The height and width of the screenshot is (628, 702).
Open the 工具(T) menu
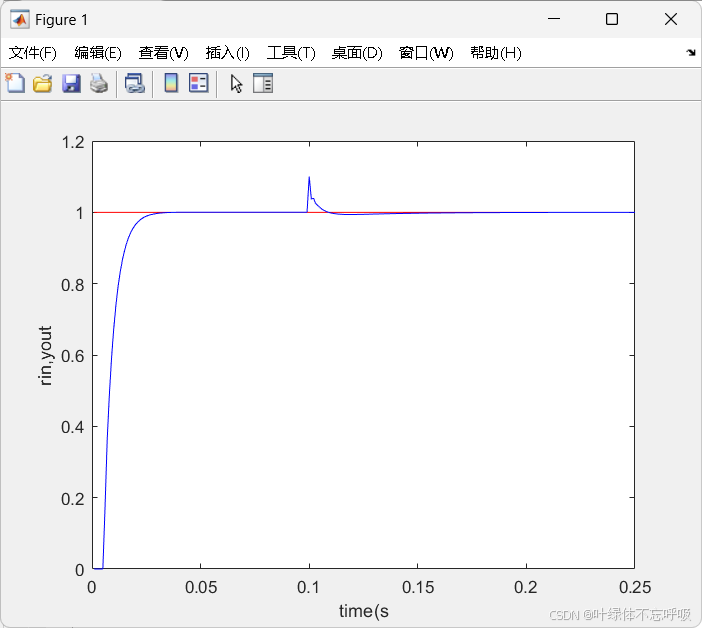291,53
